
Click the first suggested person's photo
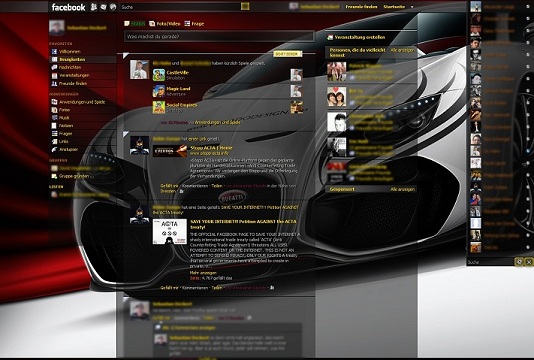(336, 71)
